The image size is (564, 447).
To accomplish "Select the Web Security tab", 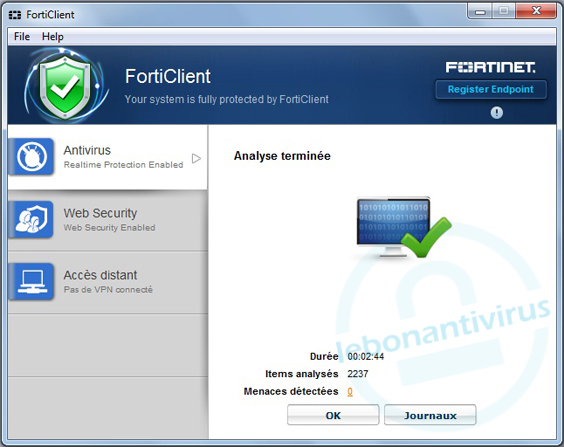I will coord(108,220).
